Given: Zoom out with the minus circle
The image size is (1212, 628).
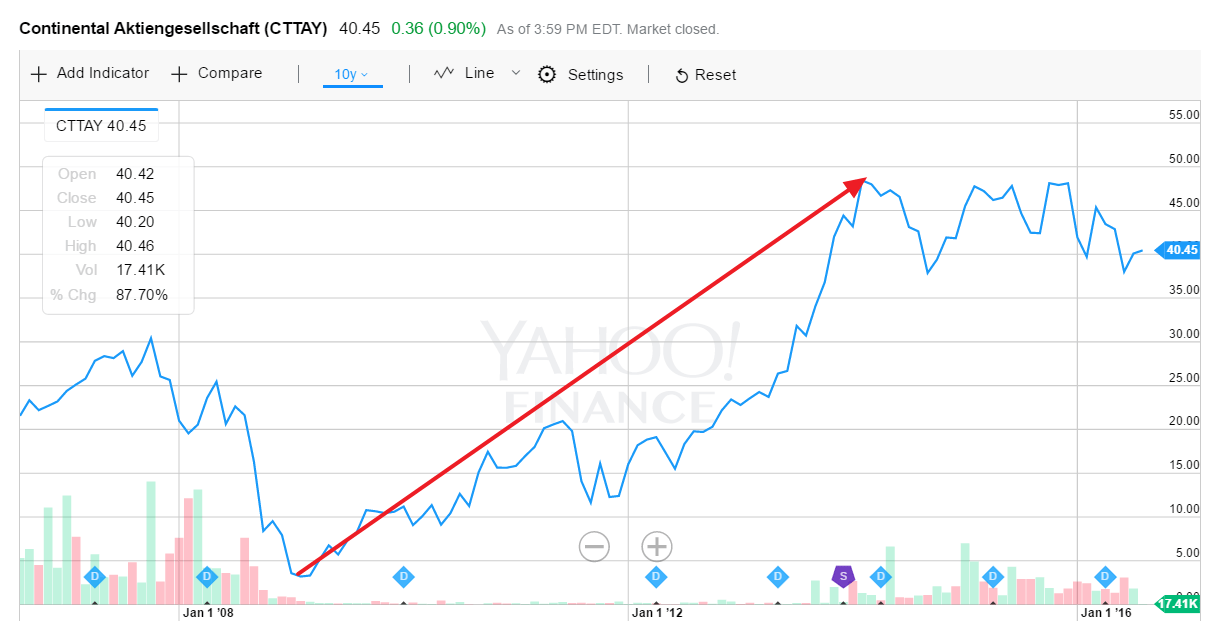Looking at the screenshot, I should coord(594,547).
